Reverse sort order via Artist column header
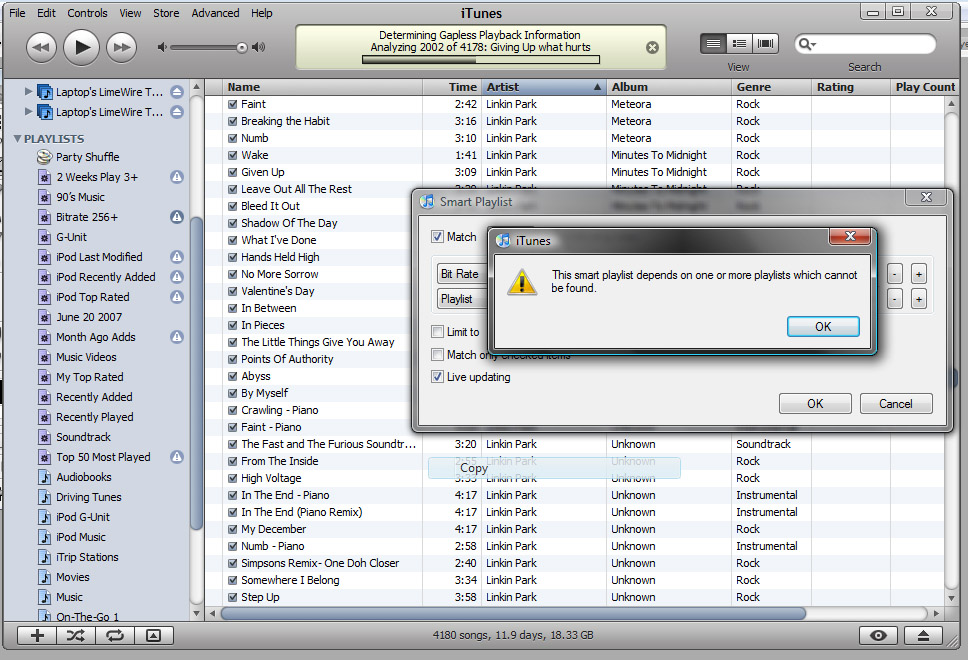The height and width of the screenshot is (660, 968). tap(544, 87)
